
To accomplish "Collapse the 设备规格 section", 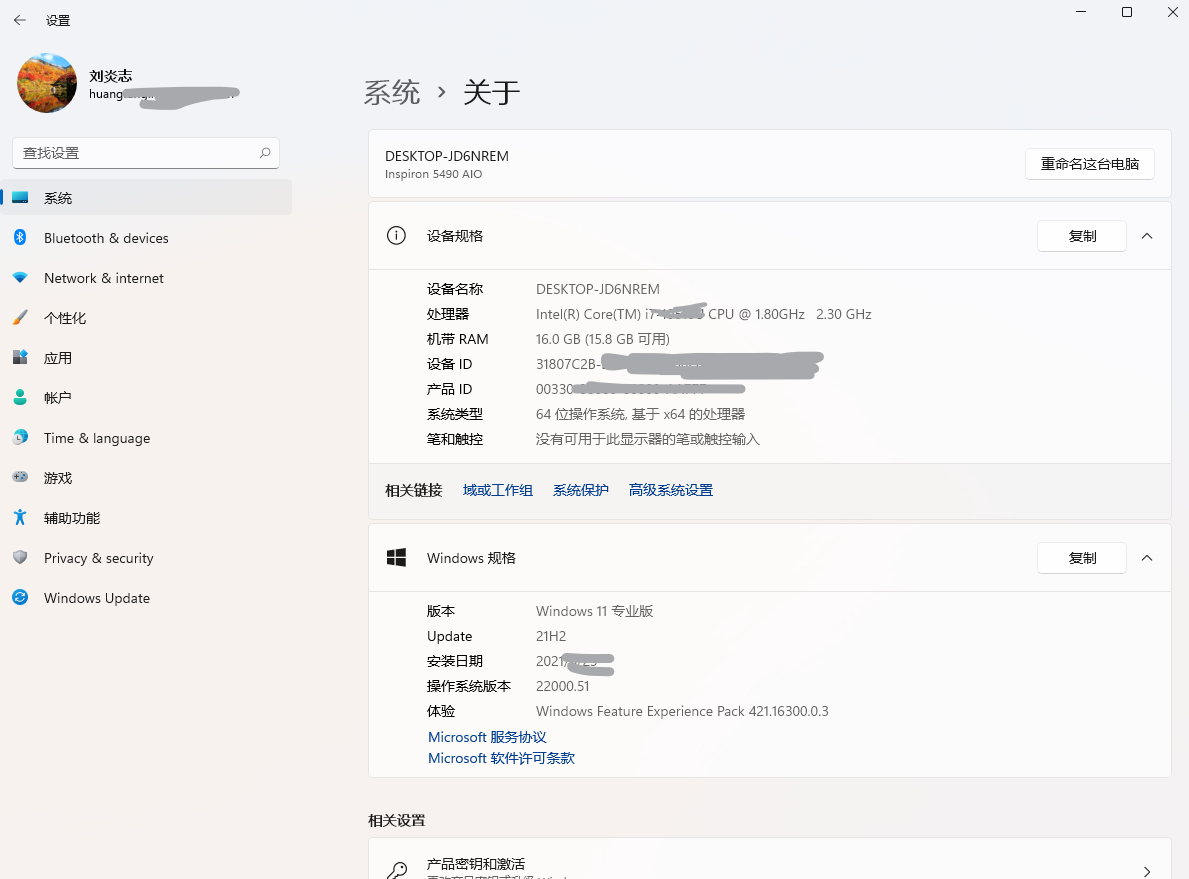I will pyautogui.click(x=1147, y=236).
